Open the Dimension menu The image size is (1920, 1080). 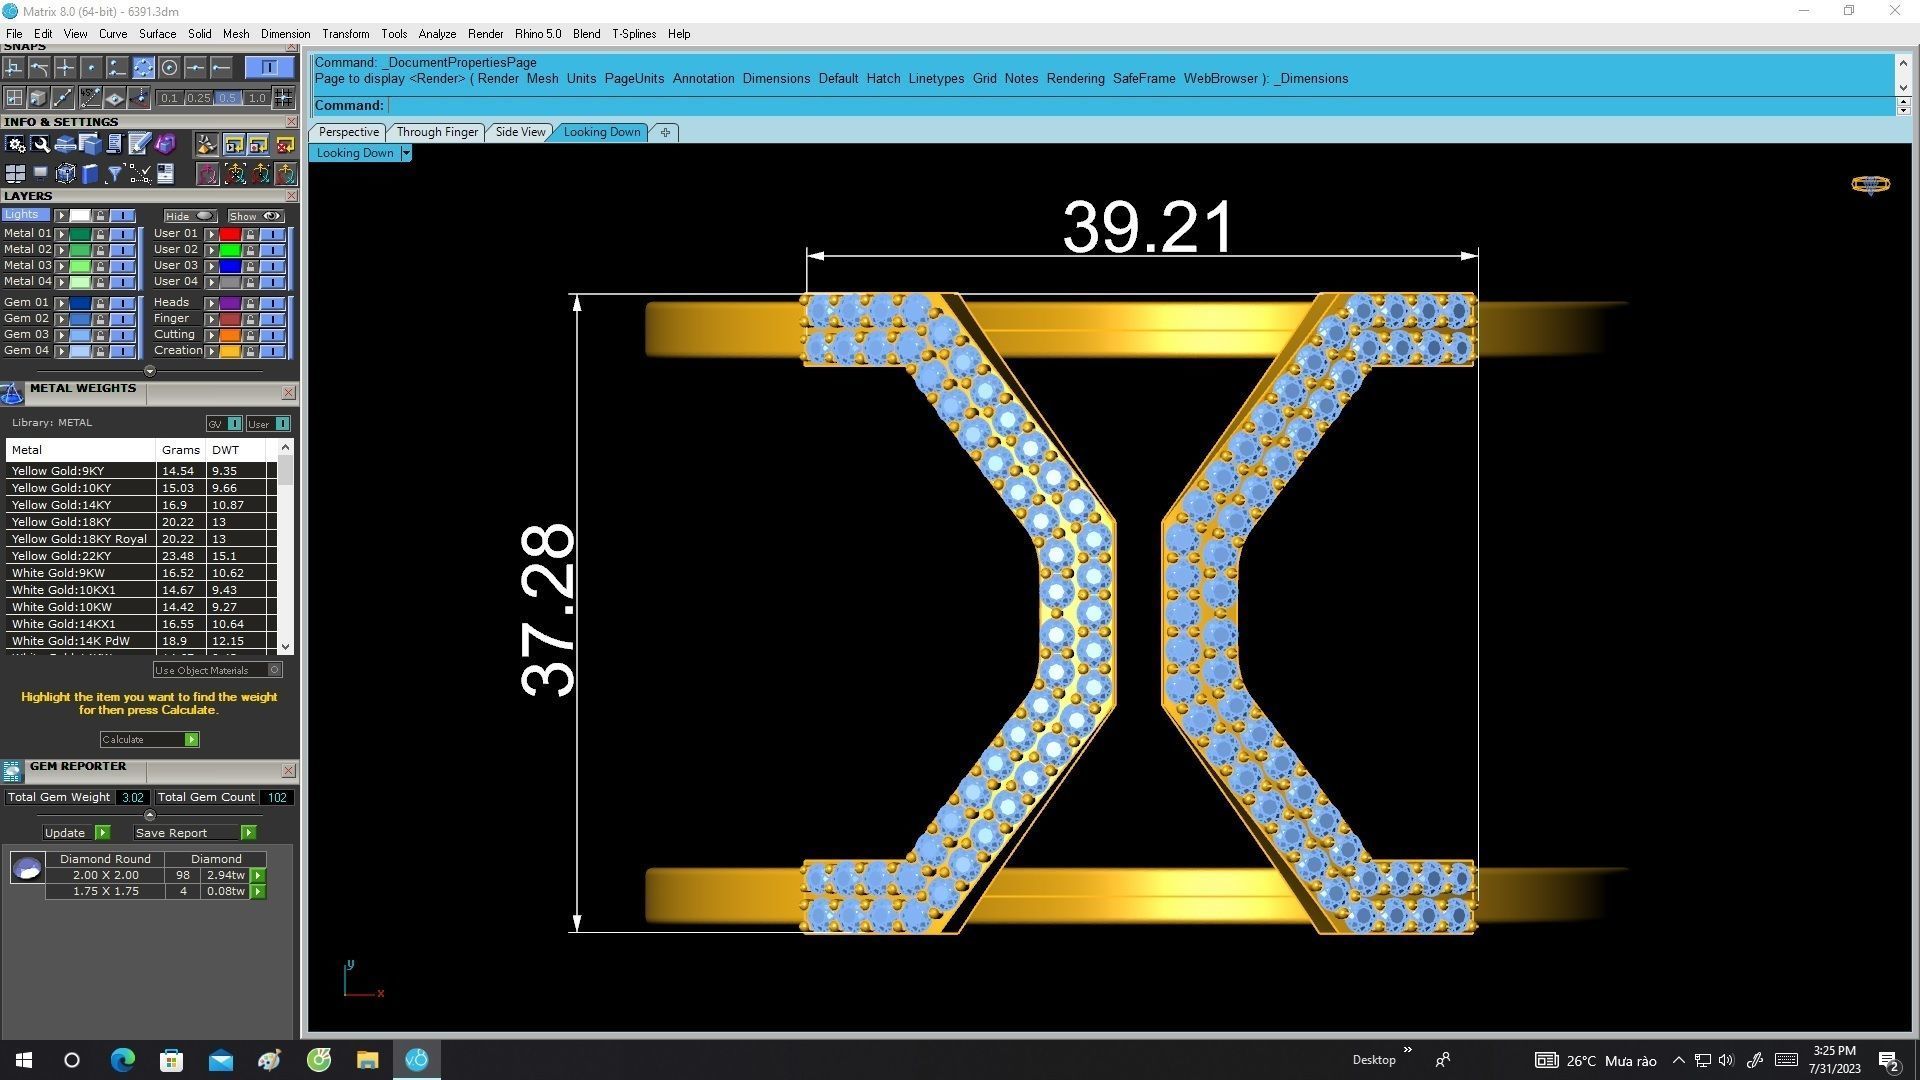click(x=285, y=34)
